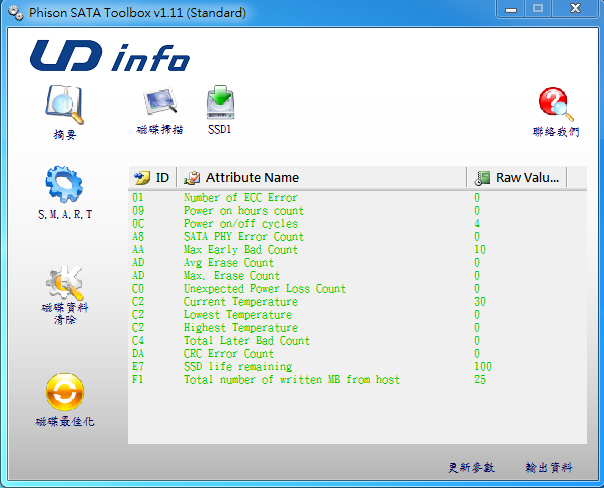Close the Phison SATA Toolbox window

pyautogui.click(x=575, y=8)
